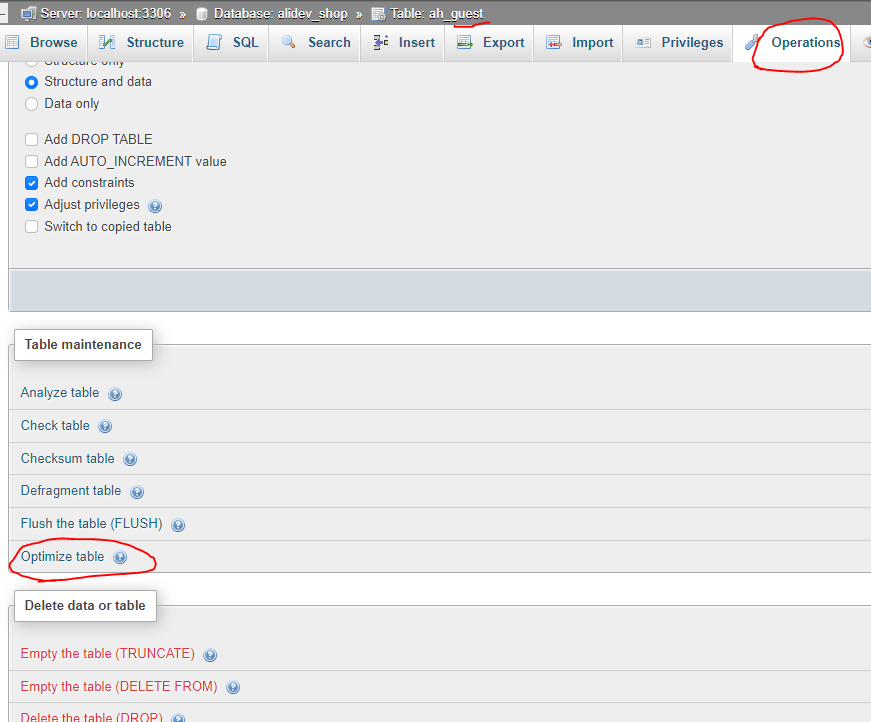This screenshot has height=722, width=871.
Task: Open help icon beside Checksum table
Action: coord(130,459)
